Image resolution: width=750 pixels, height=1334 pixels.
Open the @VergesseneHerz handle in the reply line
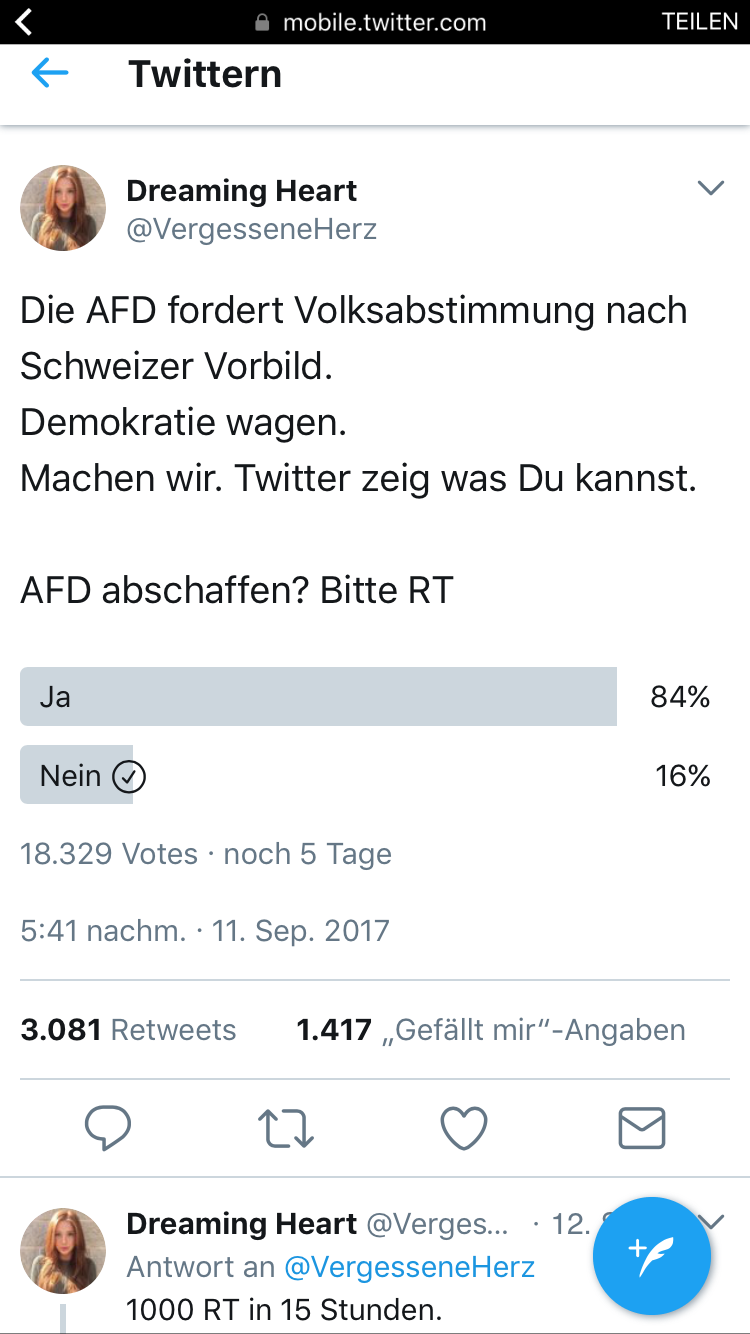[x=410, y=1267]
